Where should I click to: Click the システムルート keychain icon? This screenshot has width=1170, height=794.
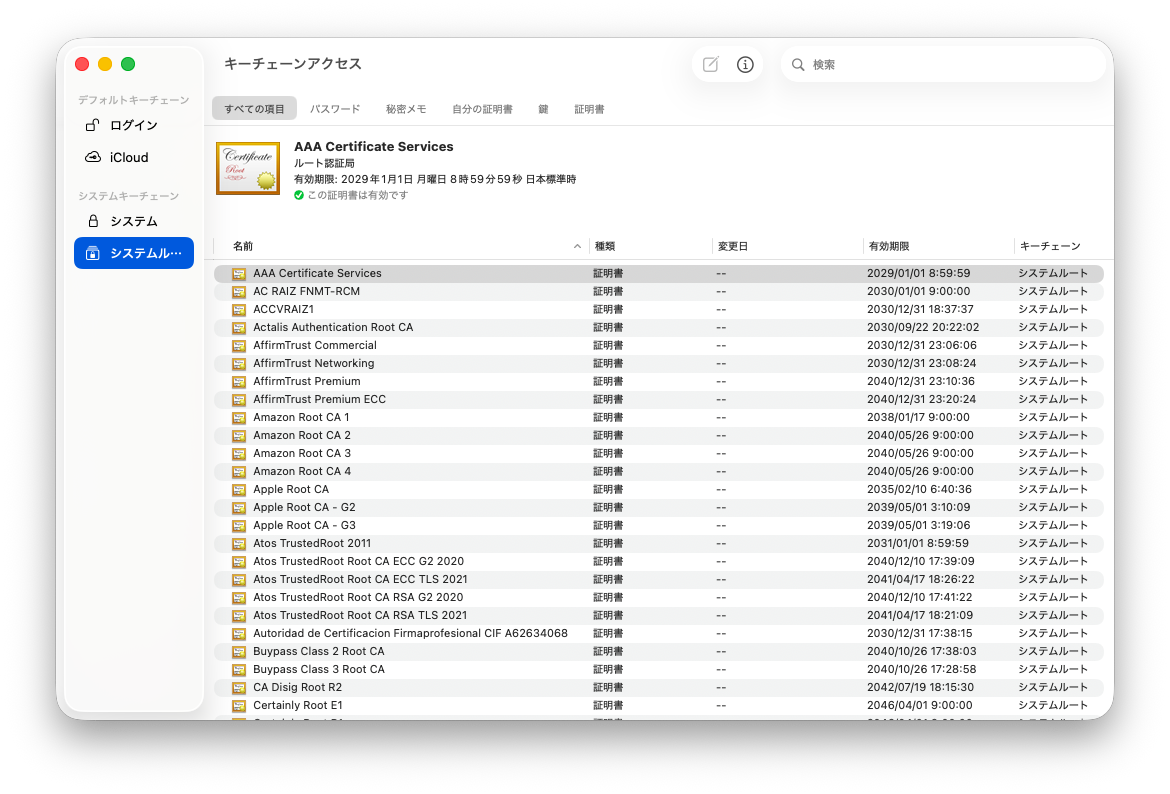point(93,253)
